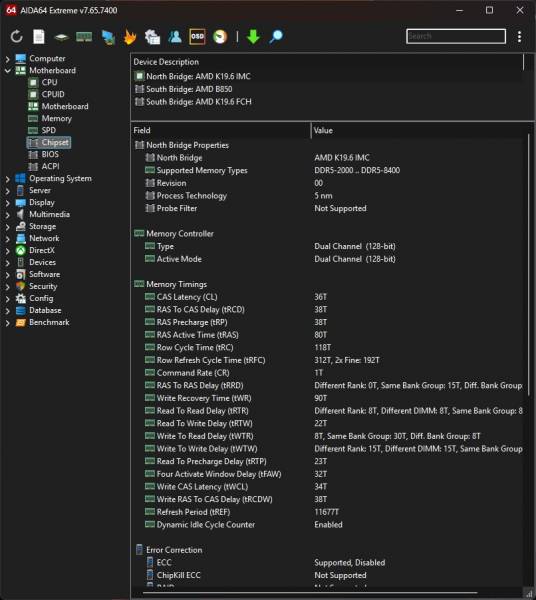Open the Report page icon

point(39,37)
